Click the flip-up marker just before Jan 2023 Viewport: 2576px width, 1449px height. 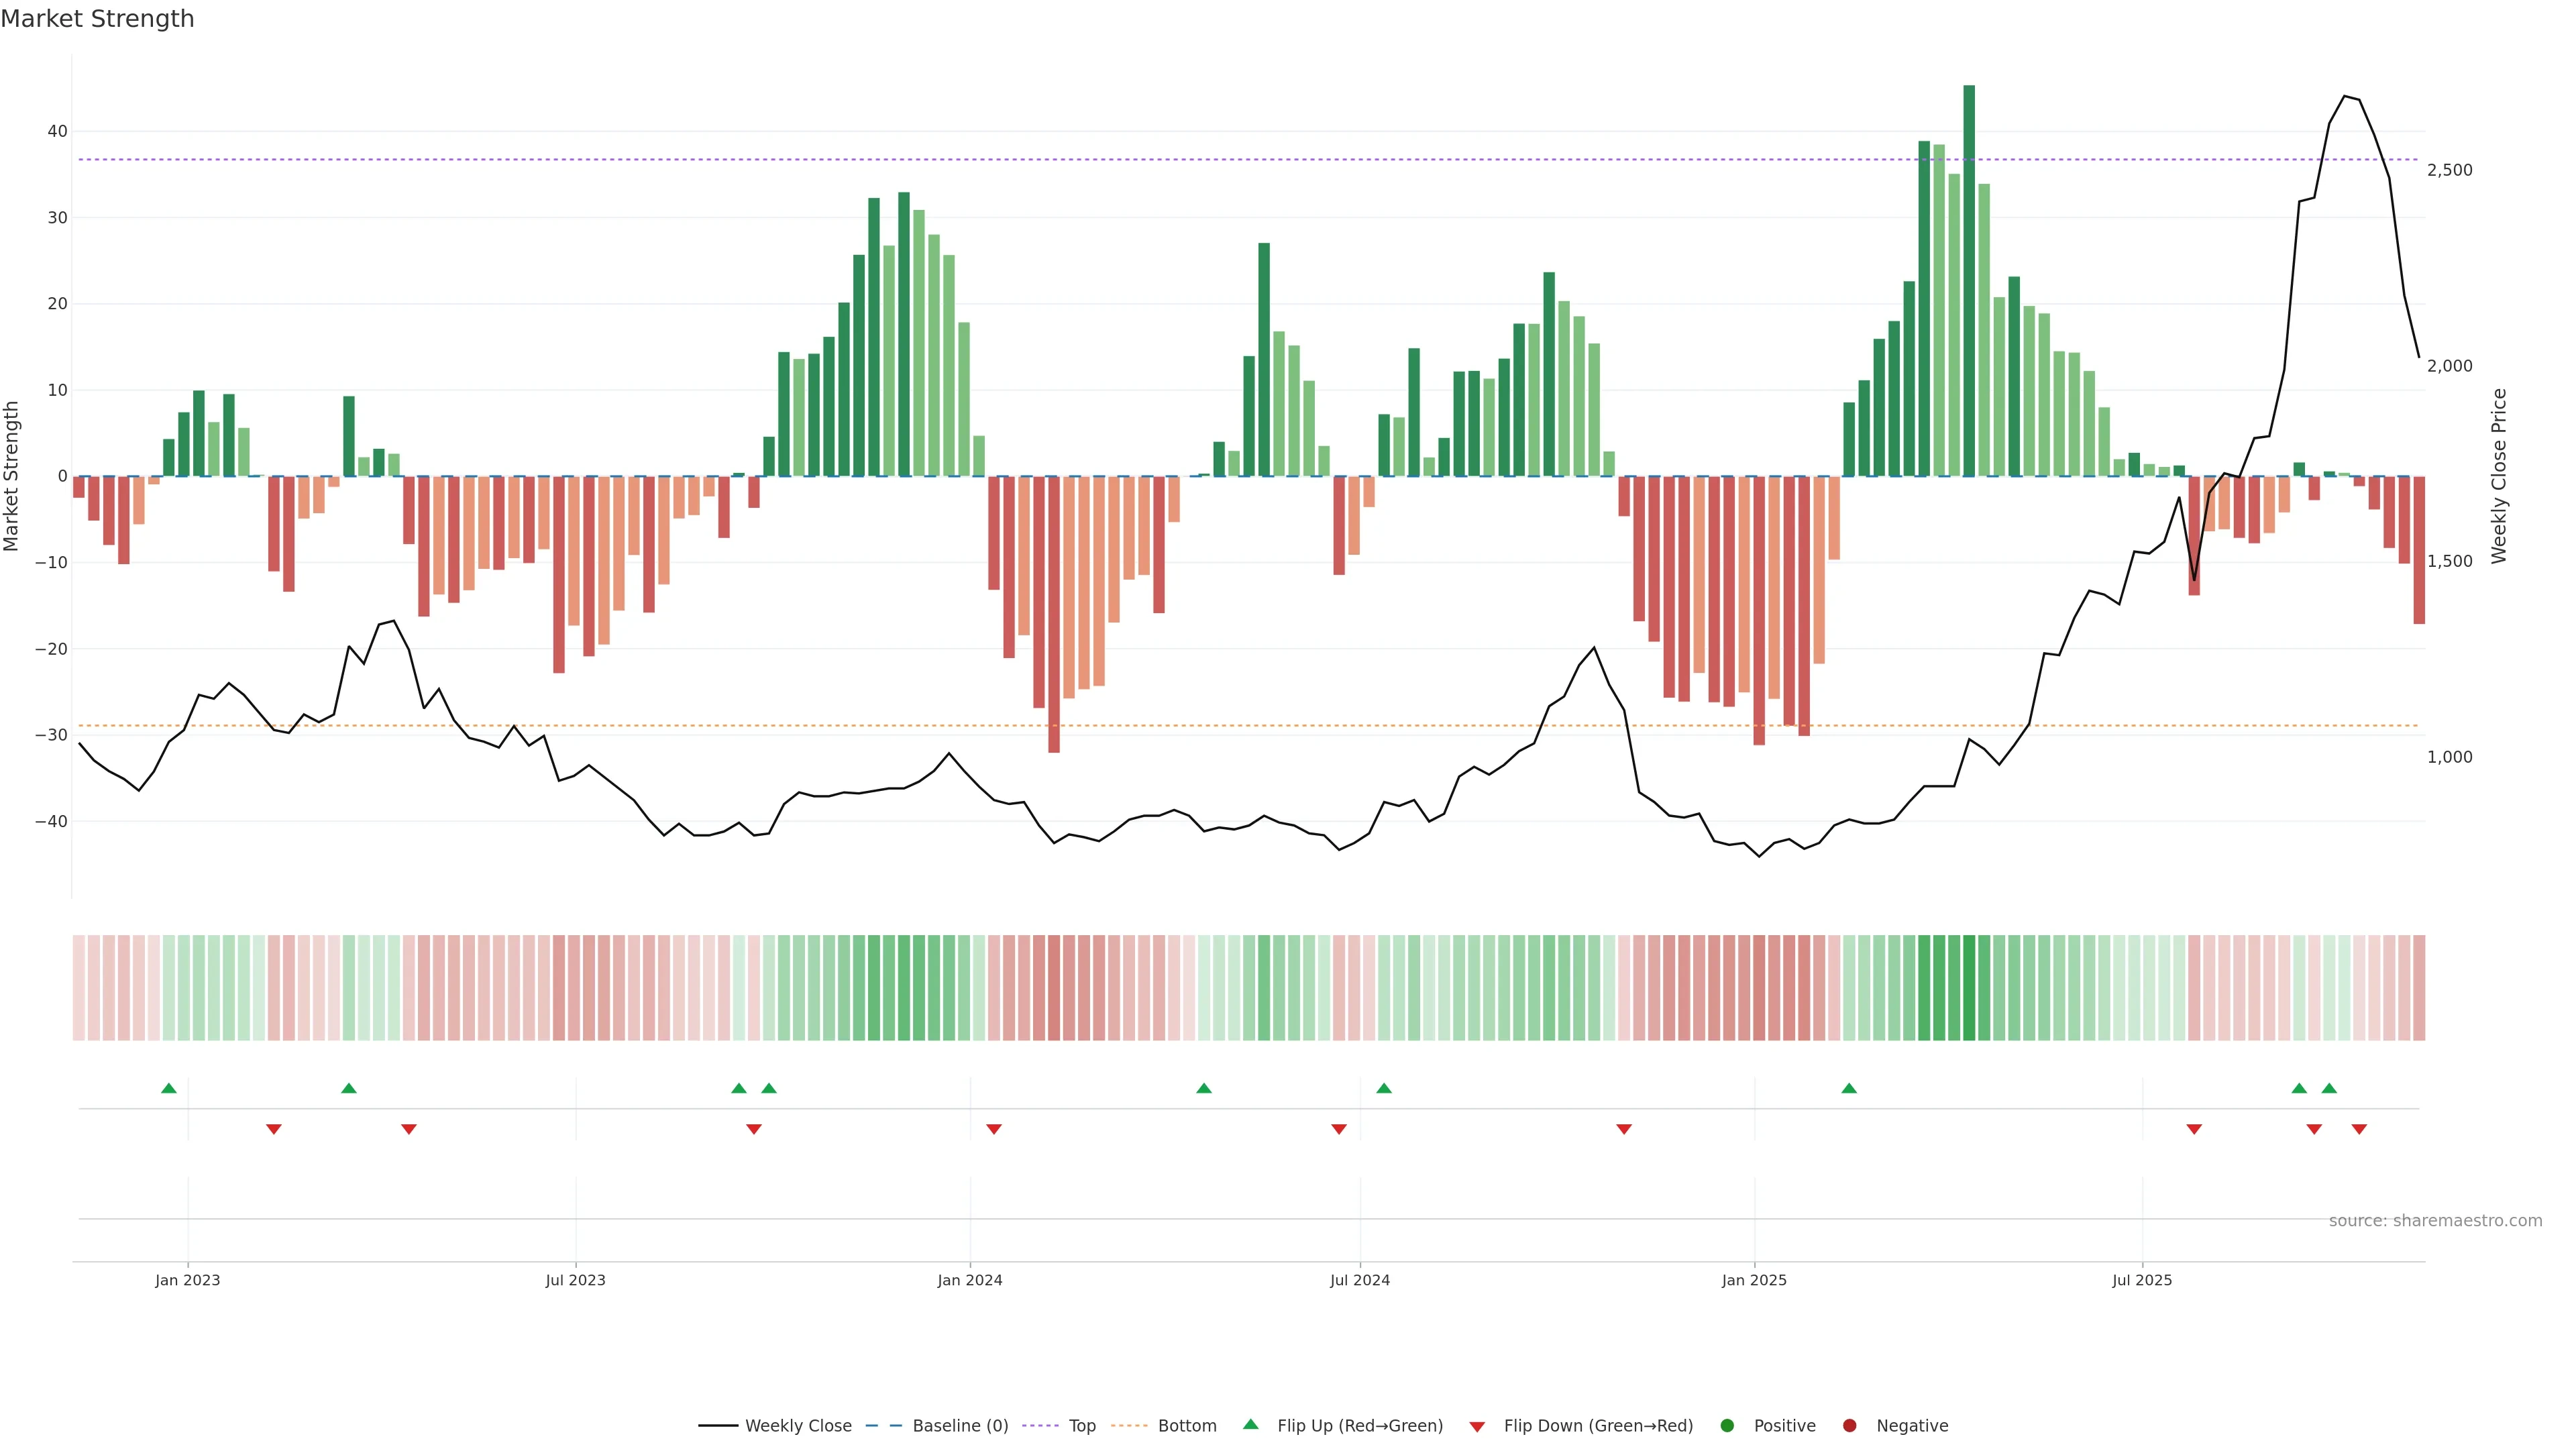pyautogui.click(x=169, y=1088)
